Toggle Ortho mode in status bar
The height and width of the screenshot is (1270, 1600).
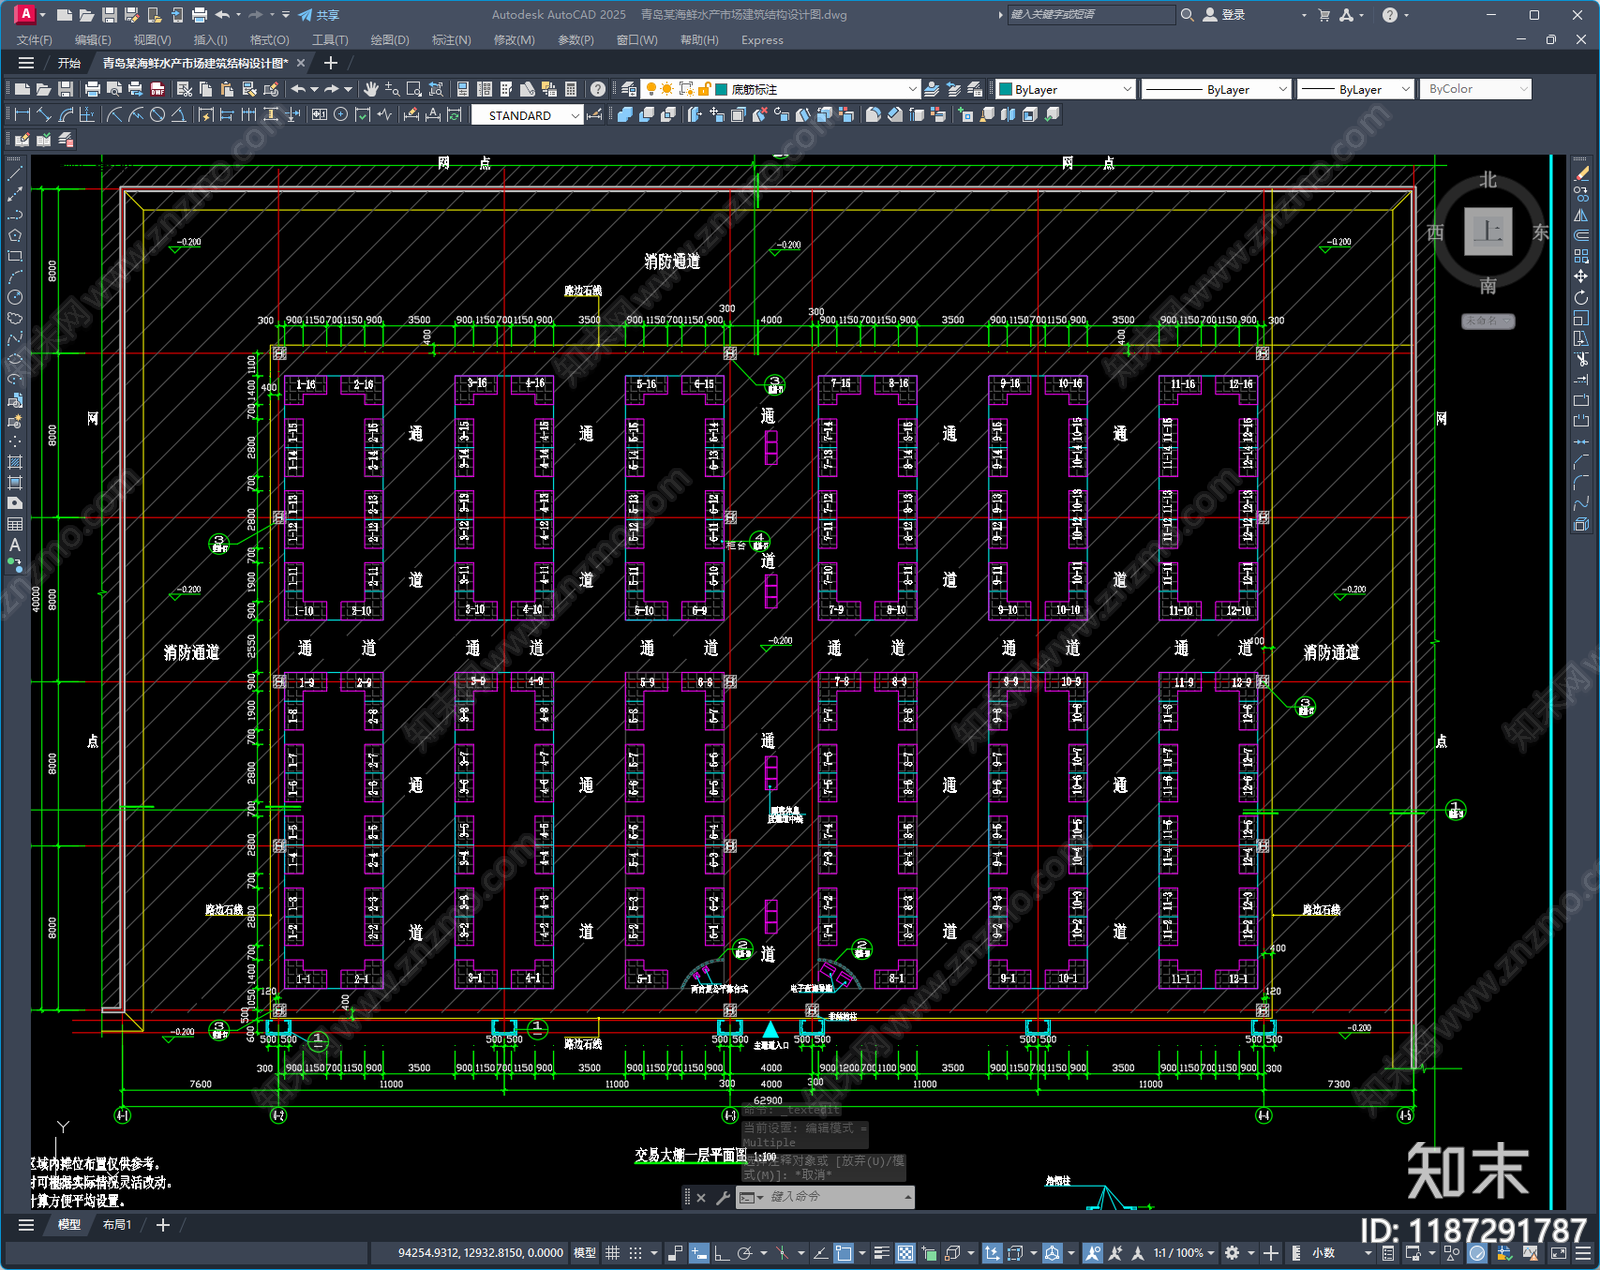click(x=721, y=1253)
